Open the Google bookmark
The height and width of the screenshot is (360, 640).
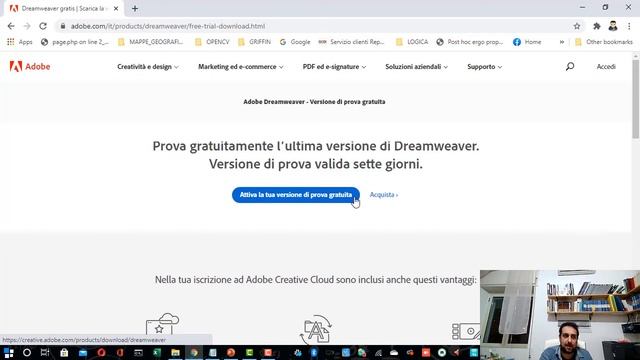(x=295, y=42)
